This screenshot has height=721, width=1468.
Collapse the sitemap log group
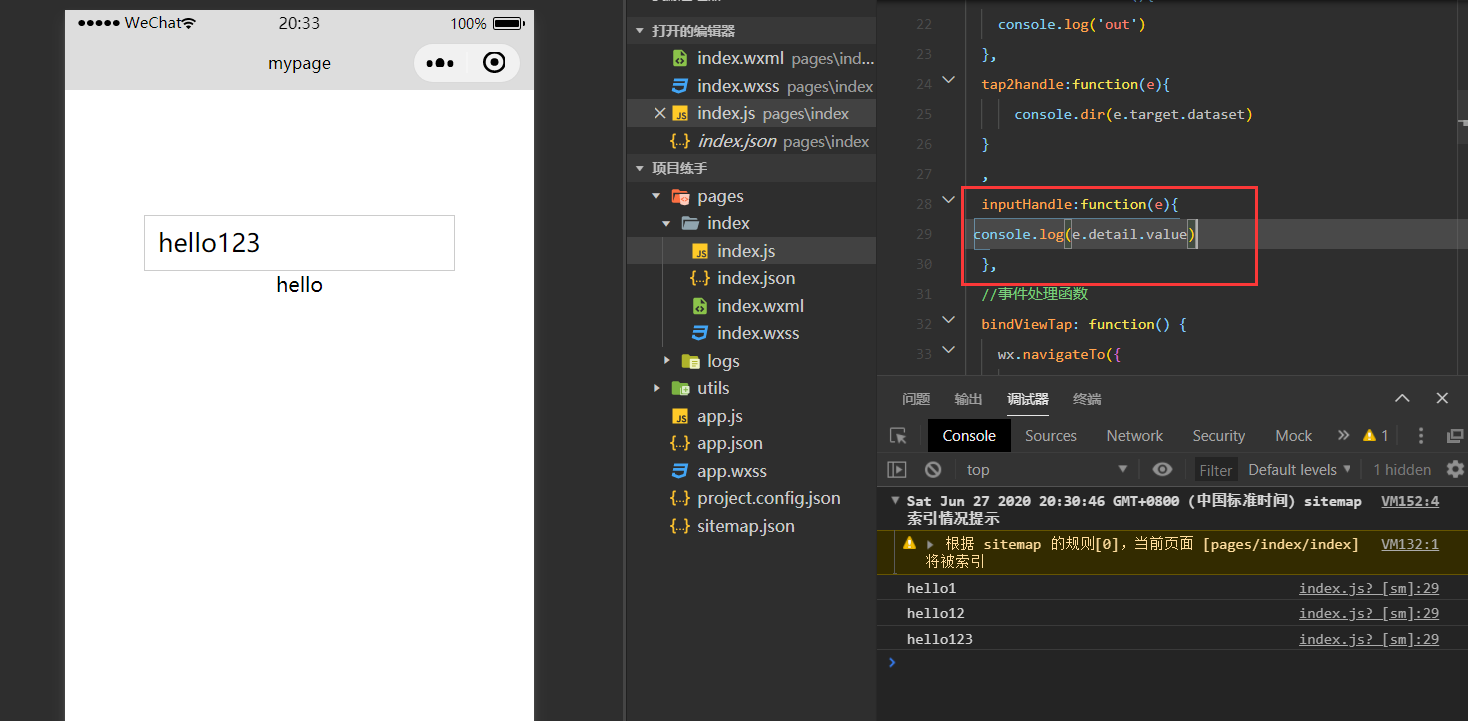[895, 501]
